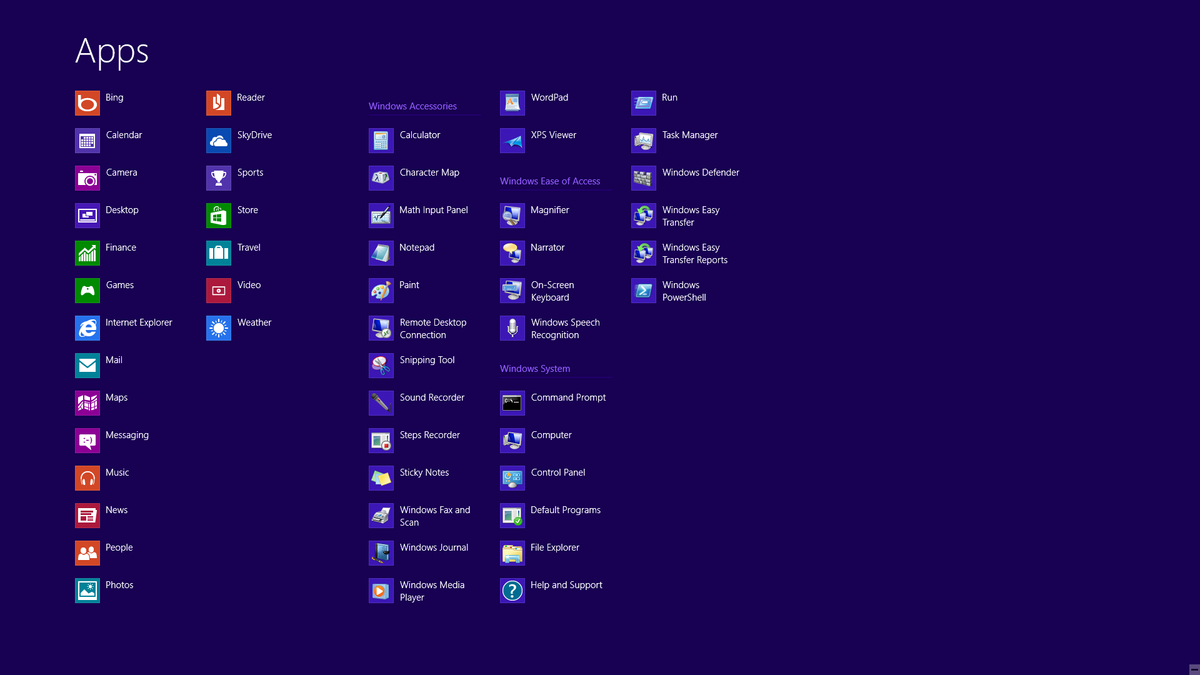Click the Windows System section header
Image resolution: width=1200 pixels, height=675 pixels.
pos(534,368)
